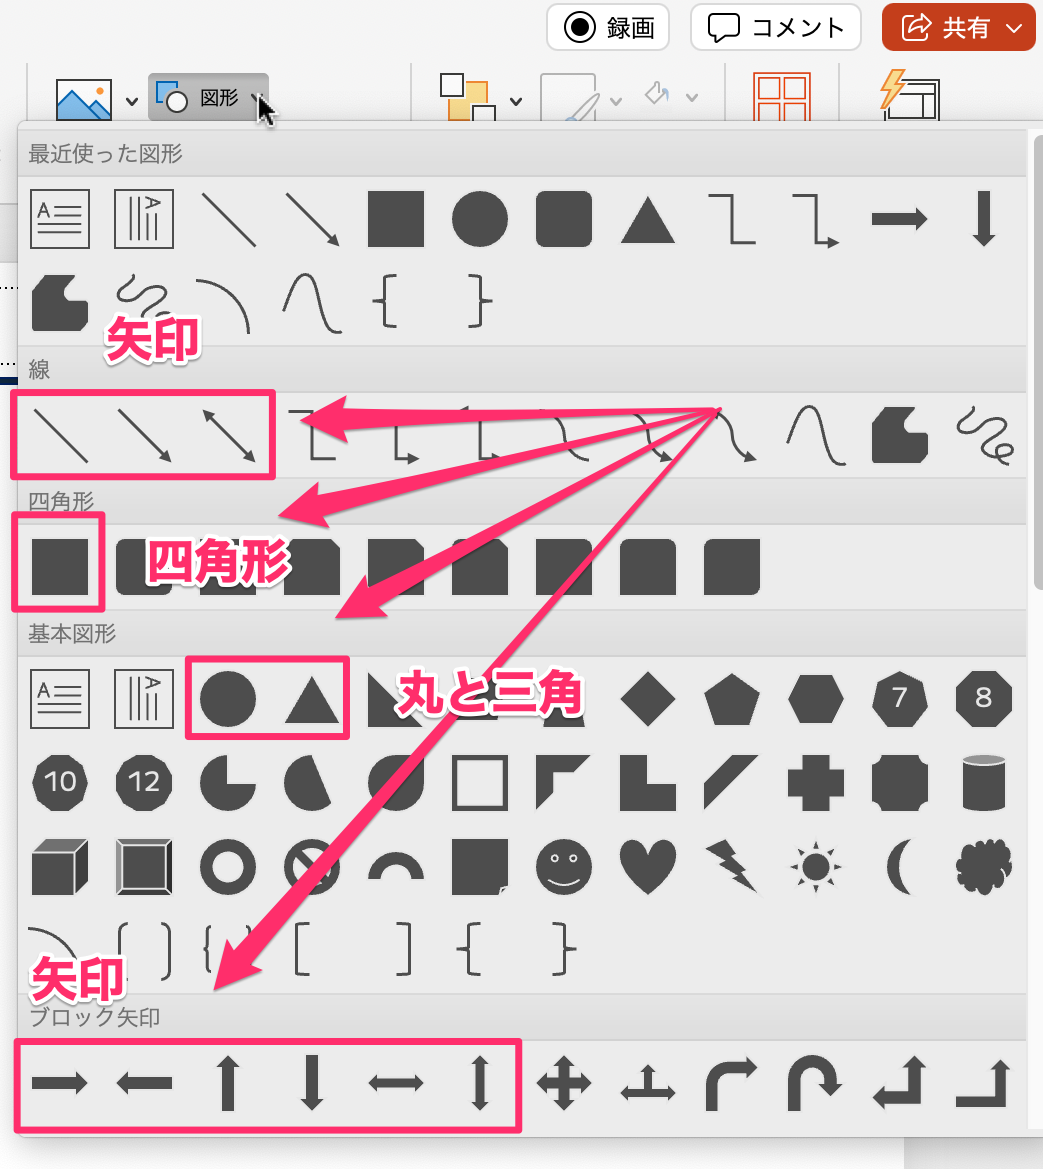Pick the last rounded rectangle in 四角形
The width and height of the screenshot is (1043, 1169).
click(732, 567)
